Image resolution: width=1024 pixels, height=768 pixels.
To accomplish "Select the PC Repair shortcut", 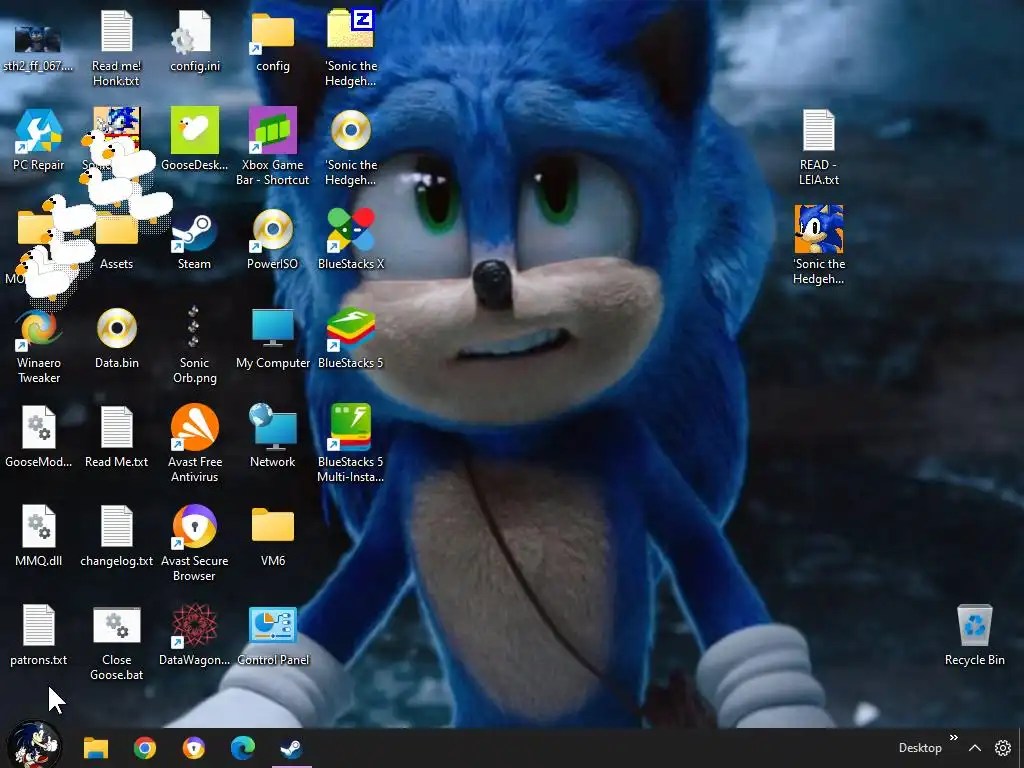I will [x=38, y=130].
